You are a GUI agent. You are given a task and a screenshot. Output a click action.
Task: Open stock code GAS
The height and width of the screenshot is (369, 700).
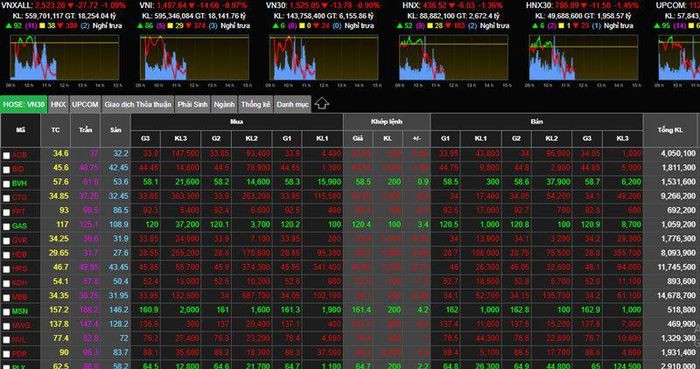(20, 226)
